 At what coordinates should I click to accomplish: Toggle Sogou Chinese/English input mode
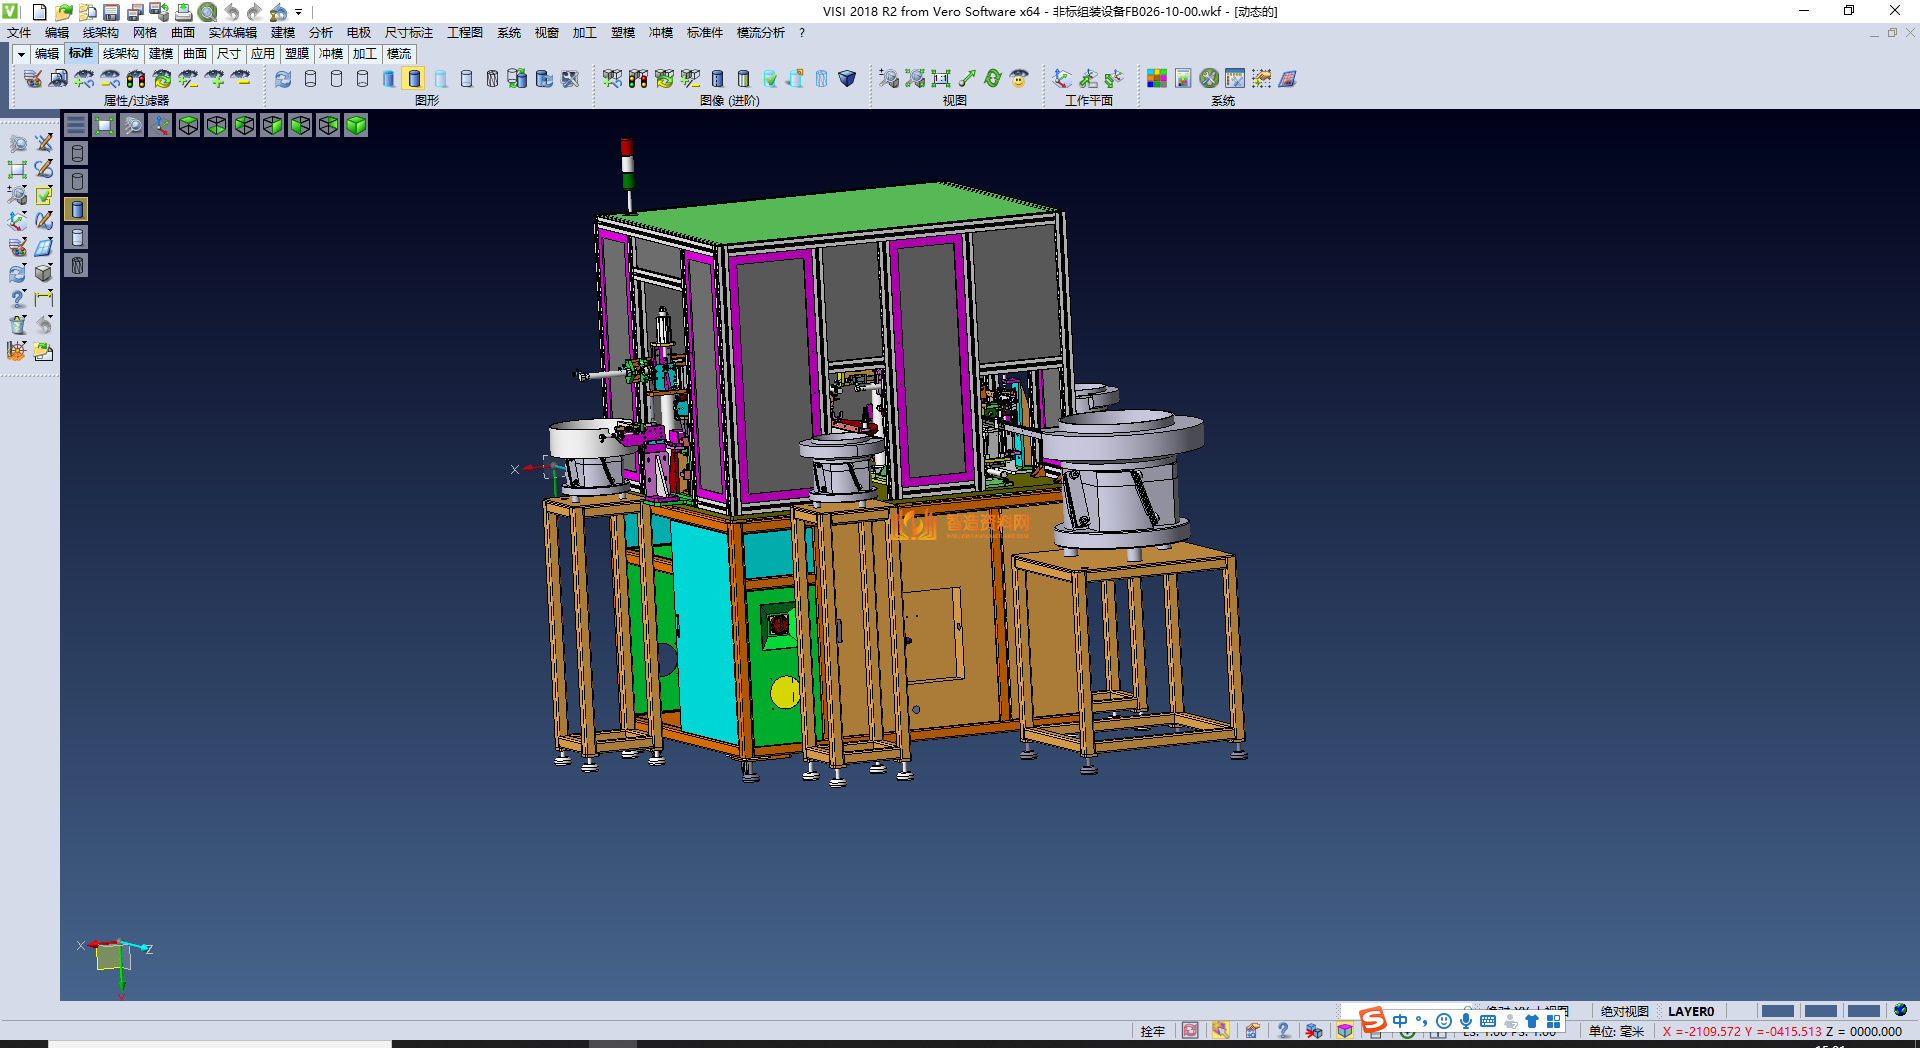point(1400,1021)
